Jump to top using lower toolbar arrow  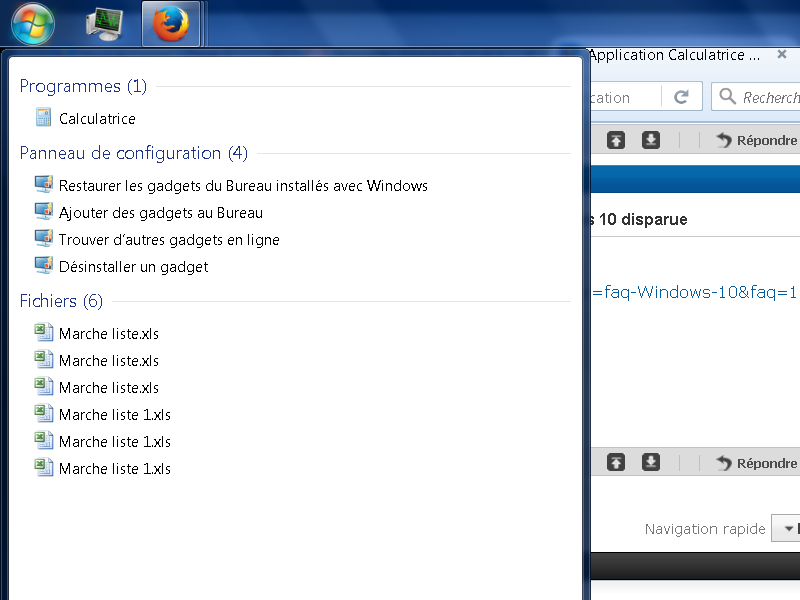coord(616,463)
